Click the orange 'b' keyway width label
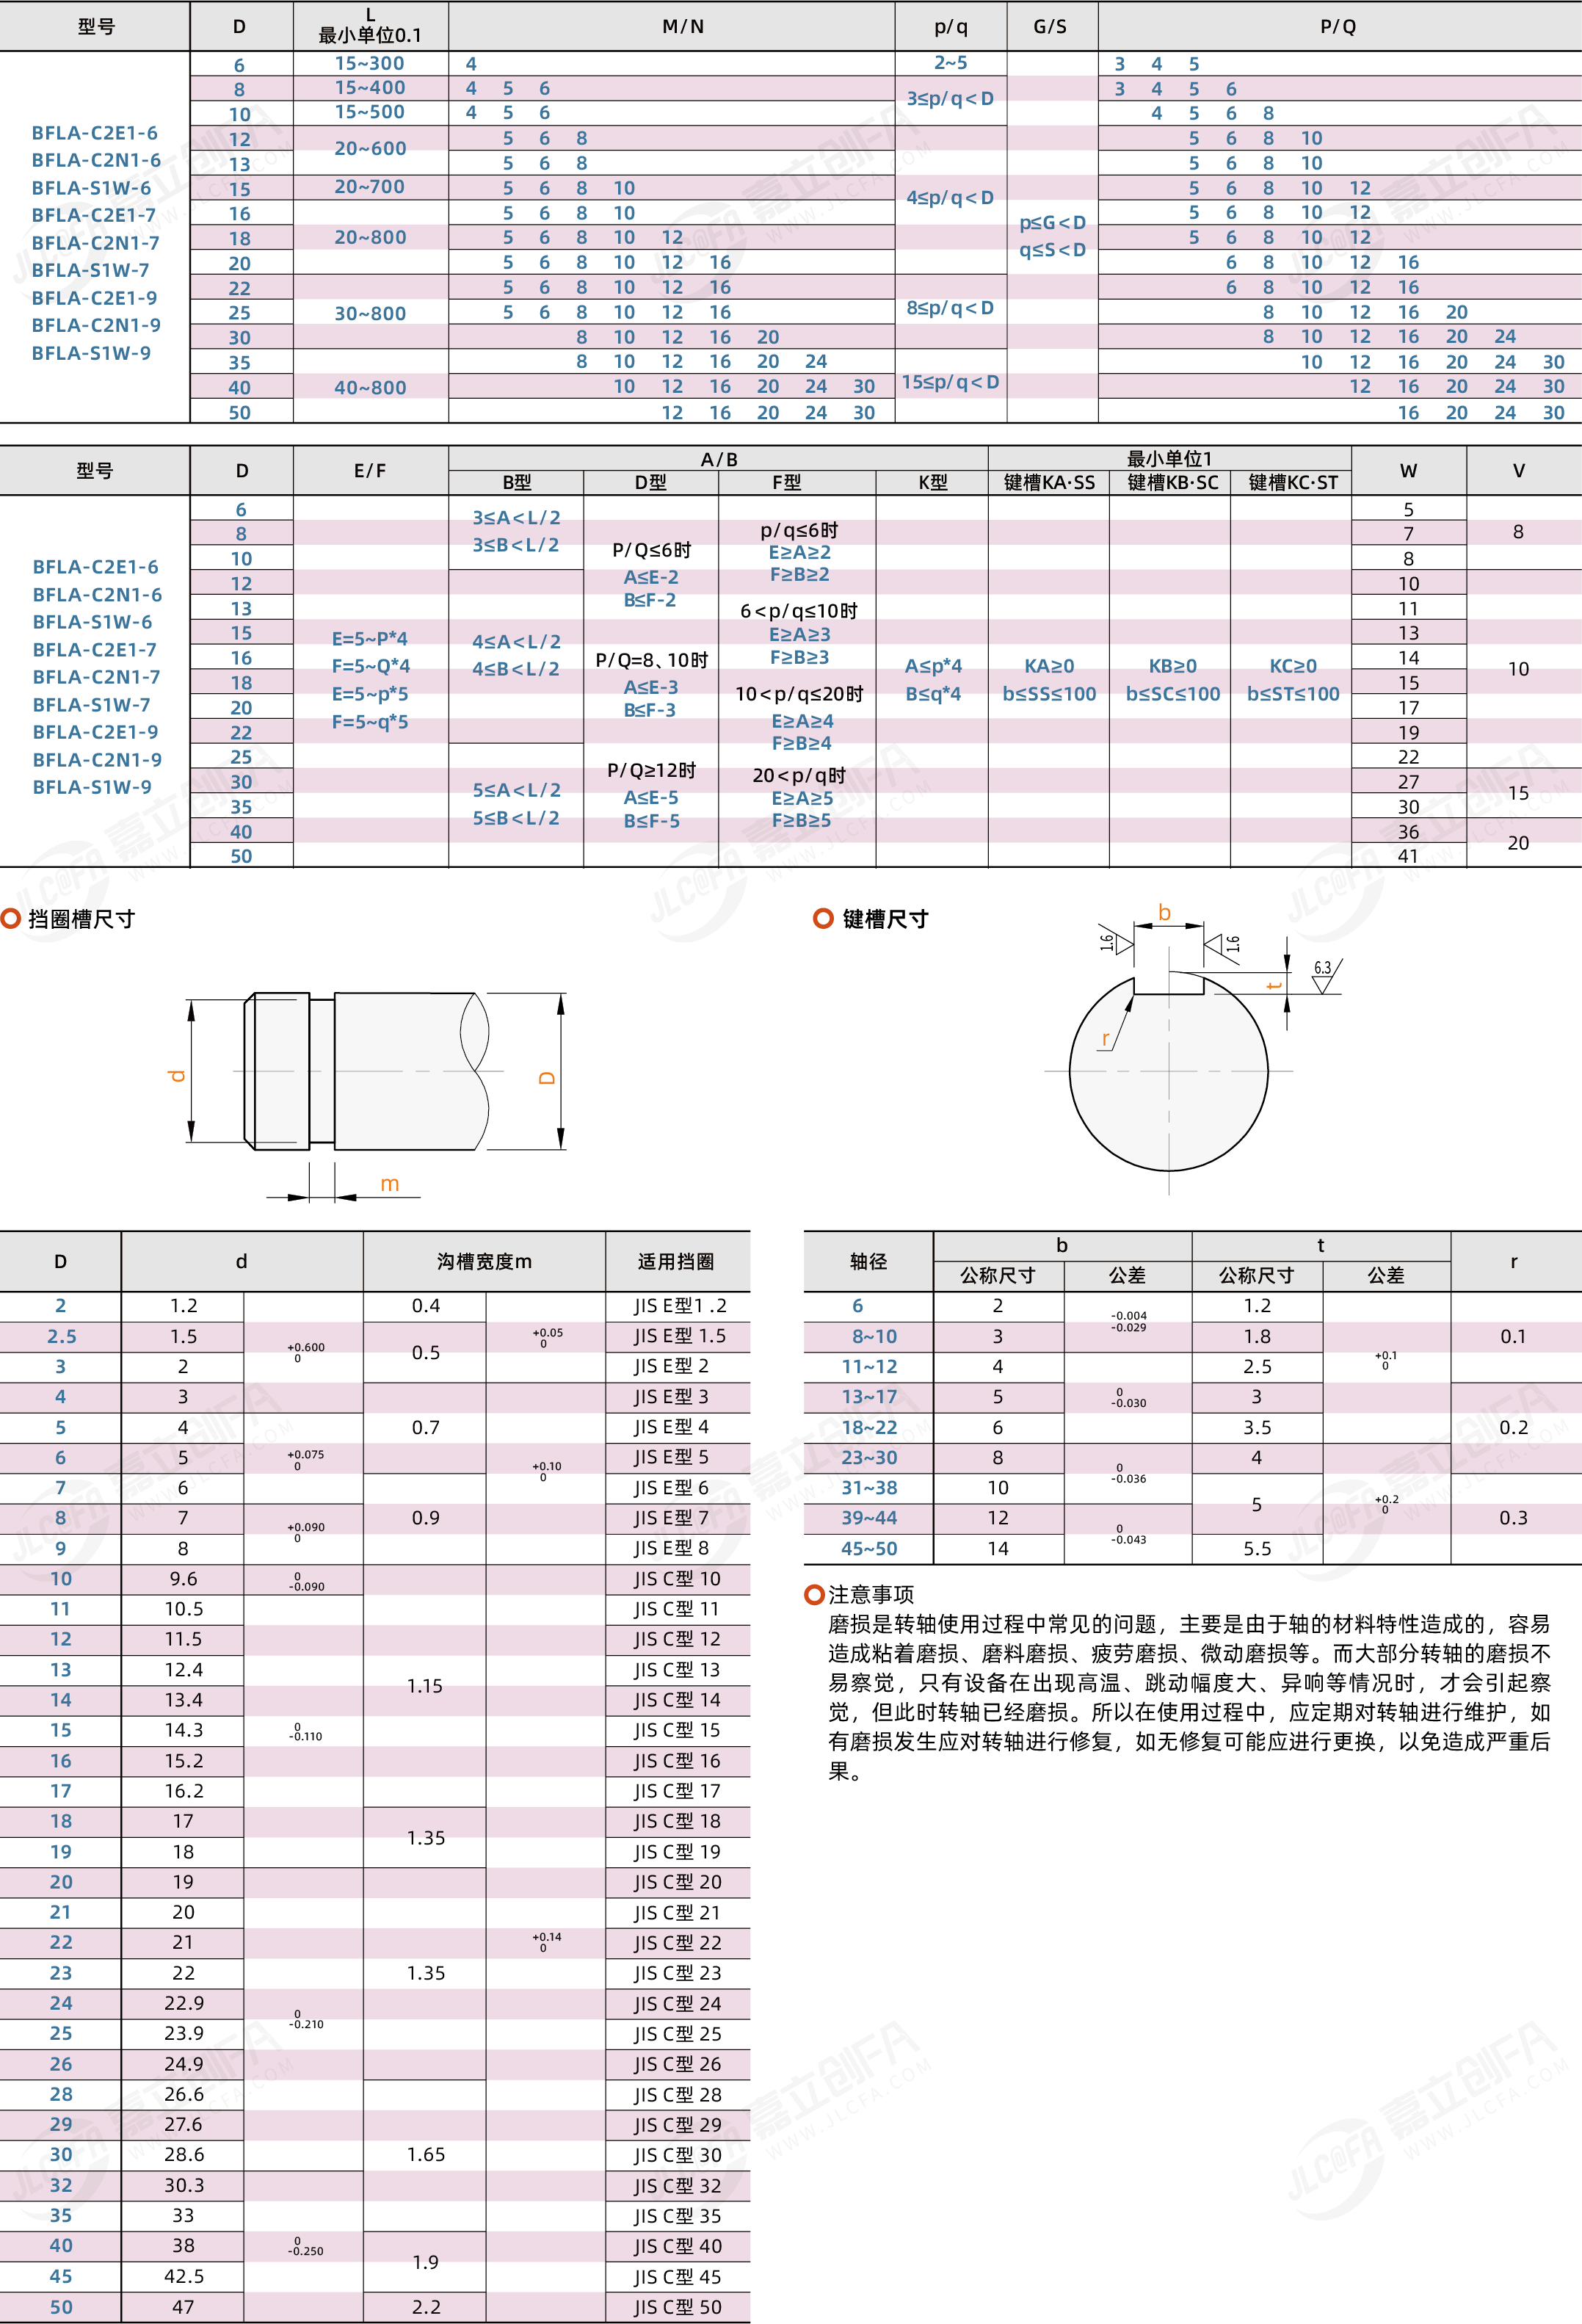The width and height of the screenshot is (1582, 2324). pyautogui.click(x=1164, y=912)
